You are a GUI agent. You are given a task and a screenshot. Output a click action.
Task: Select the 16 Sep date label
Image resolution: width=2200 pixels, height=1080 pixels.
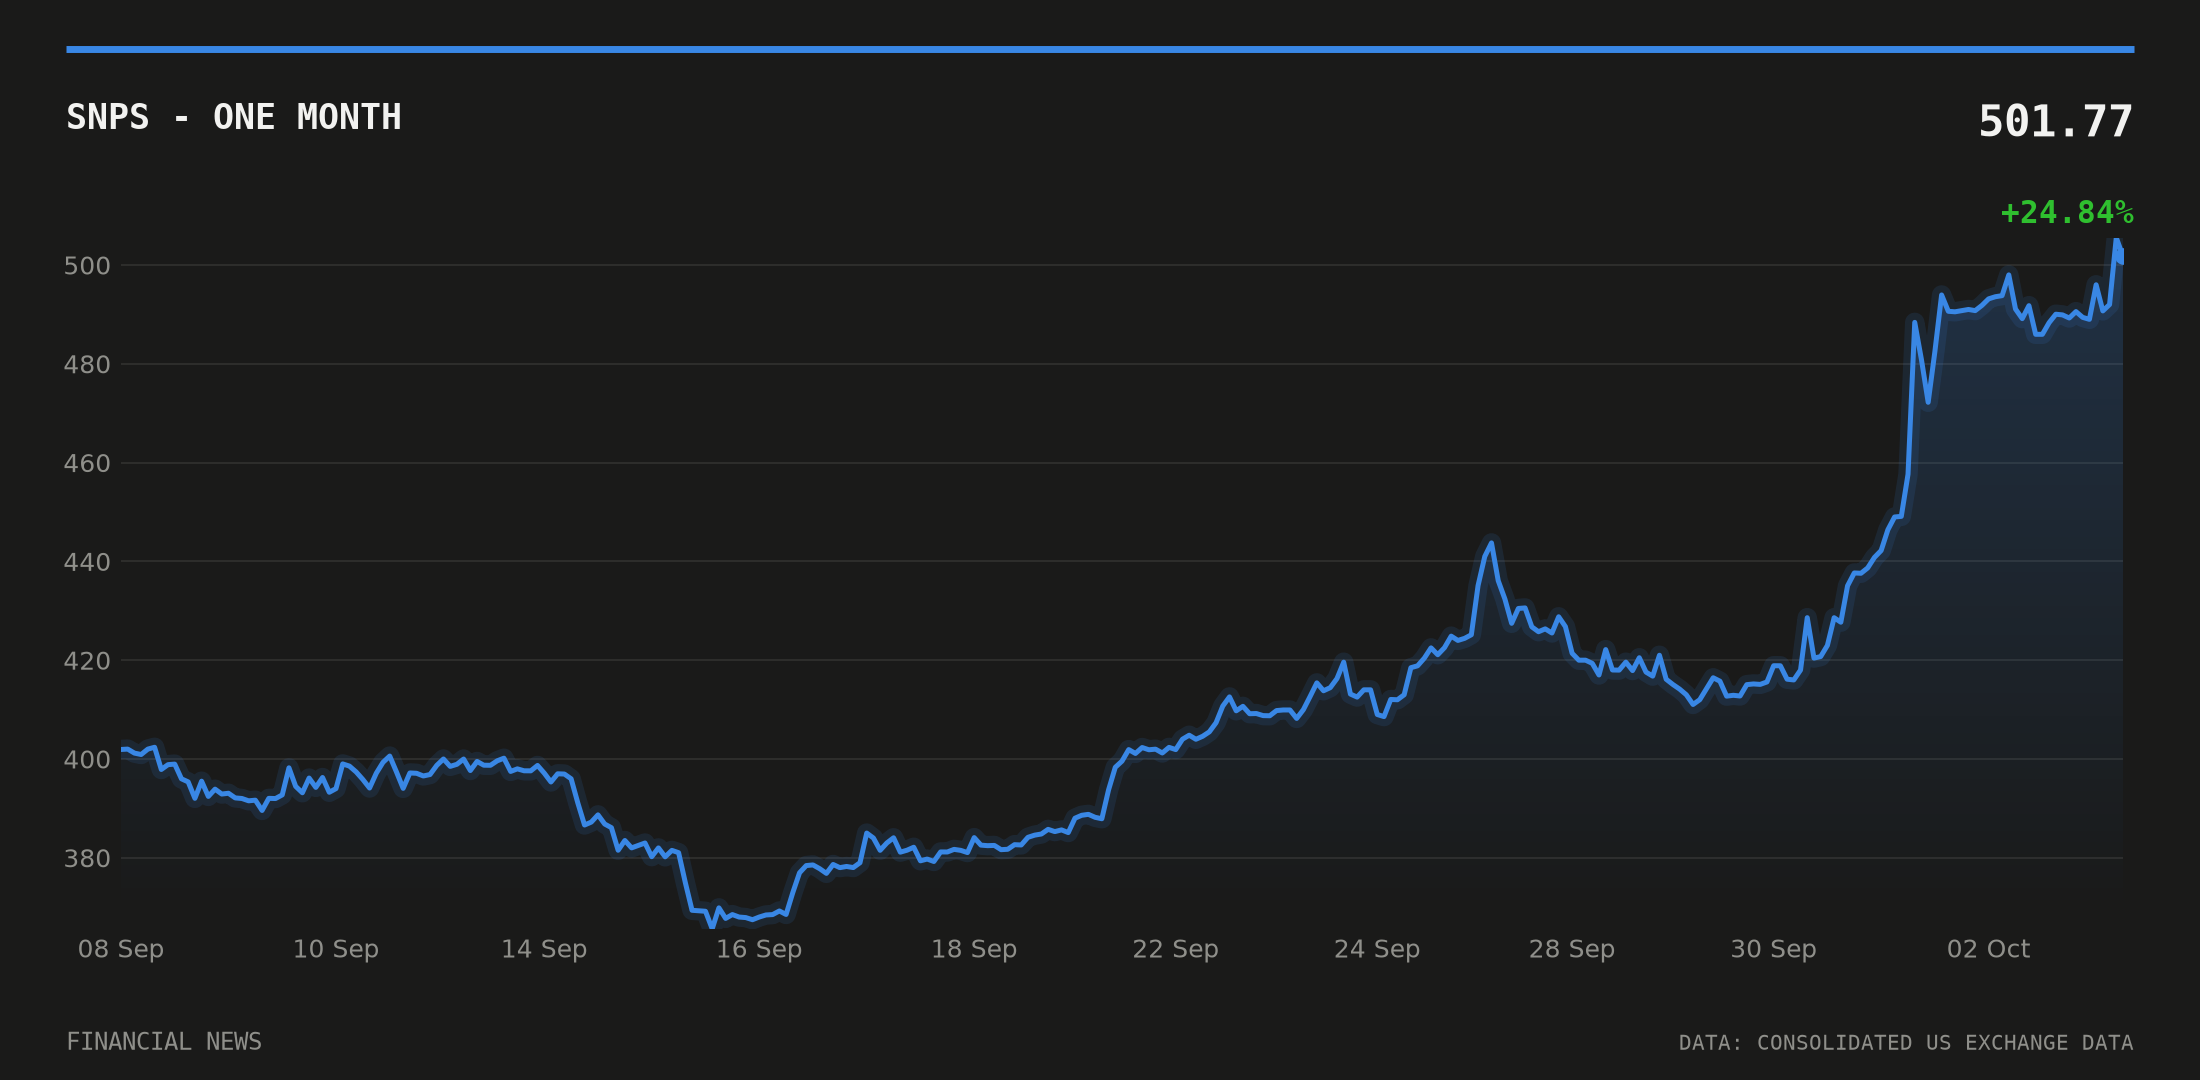[759, 949]
